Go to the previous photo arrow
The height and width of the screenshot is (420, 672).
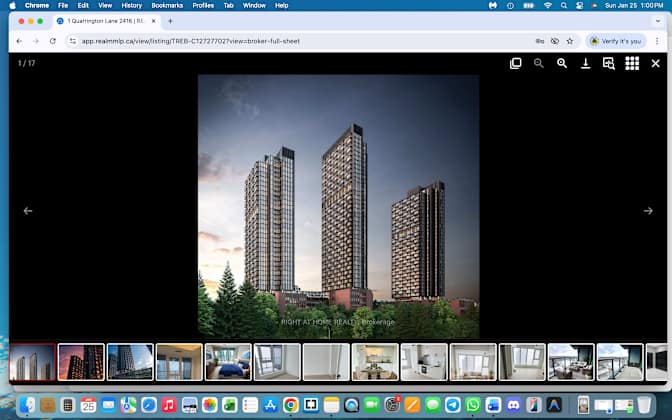click(28, 211)
